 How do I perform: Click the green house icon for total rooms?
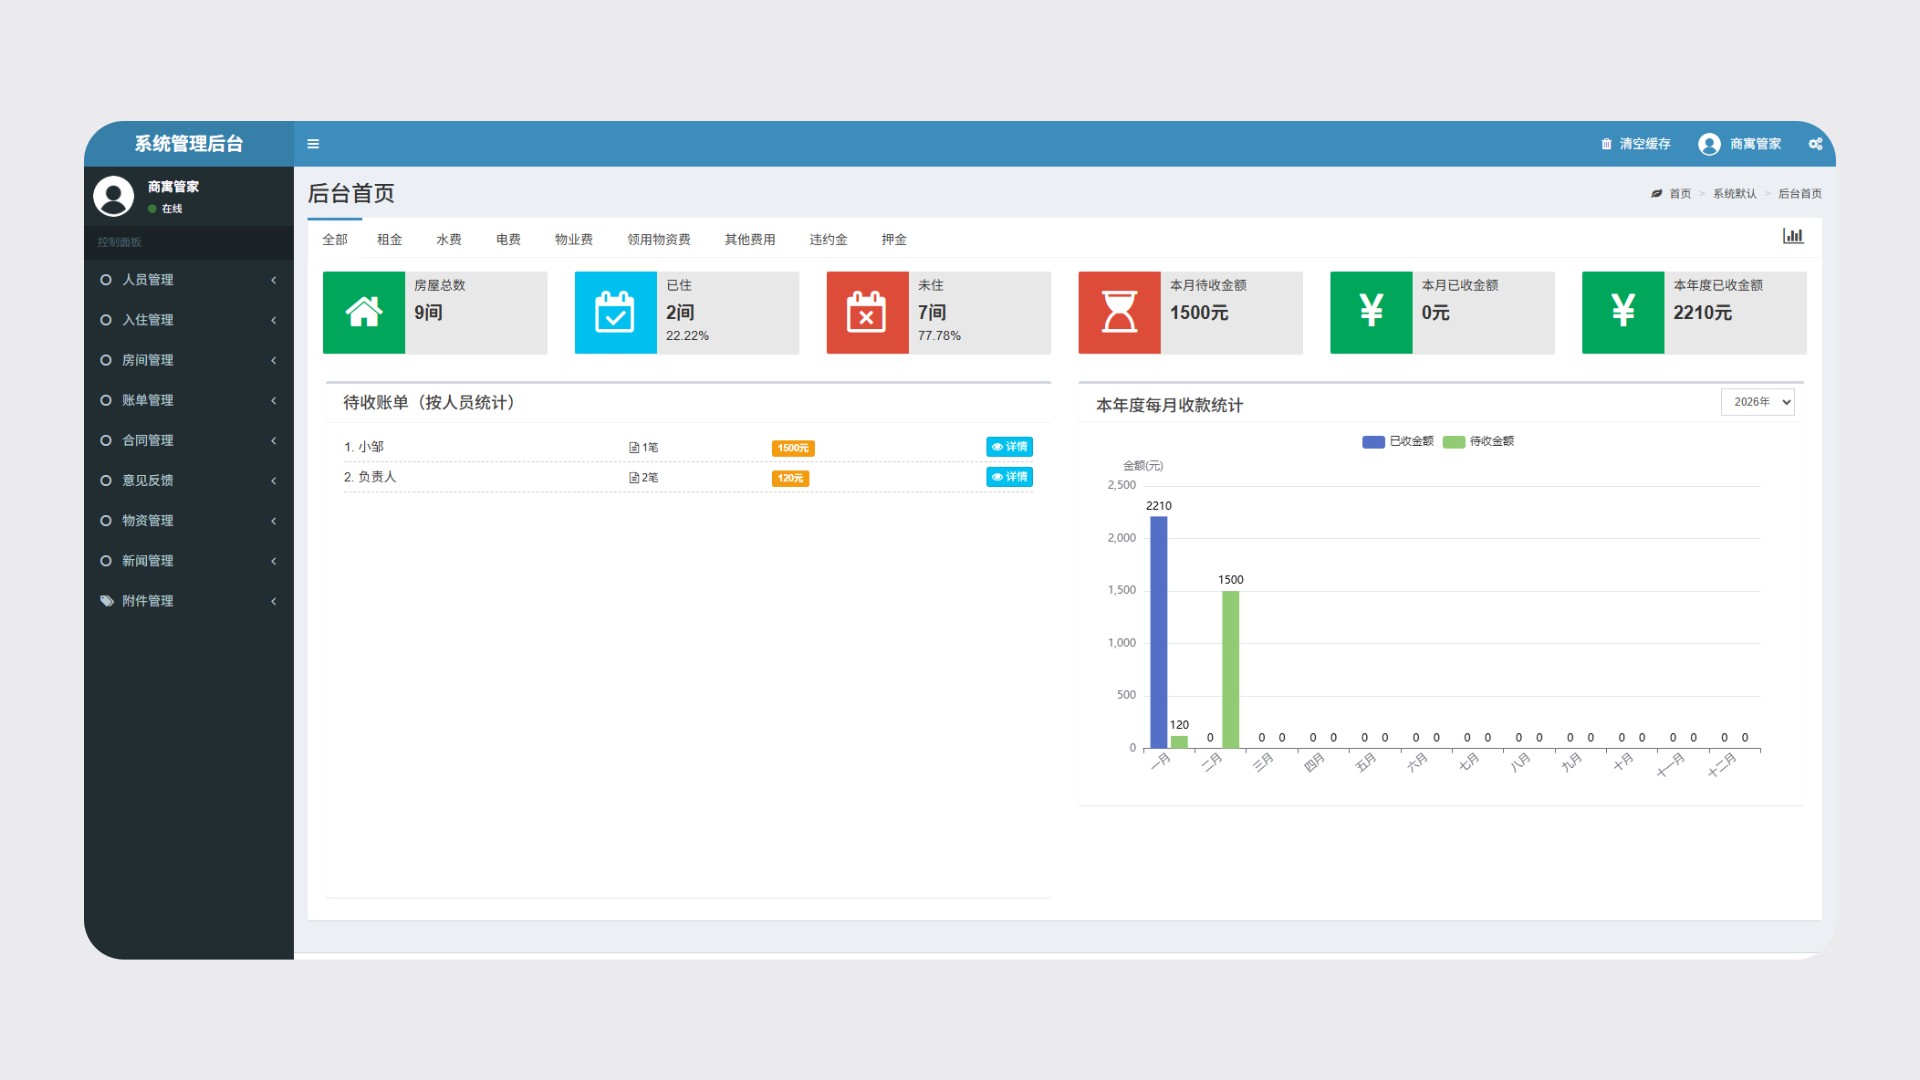364,312
